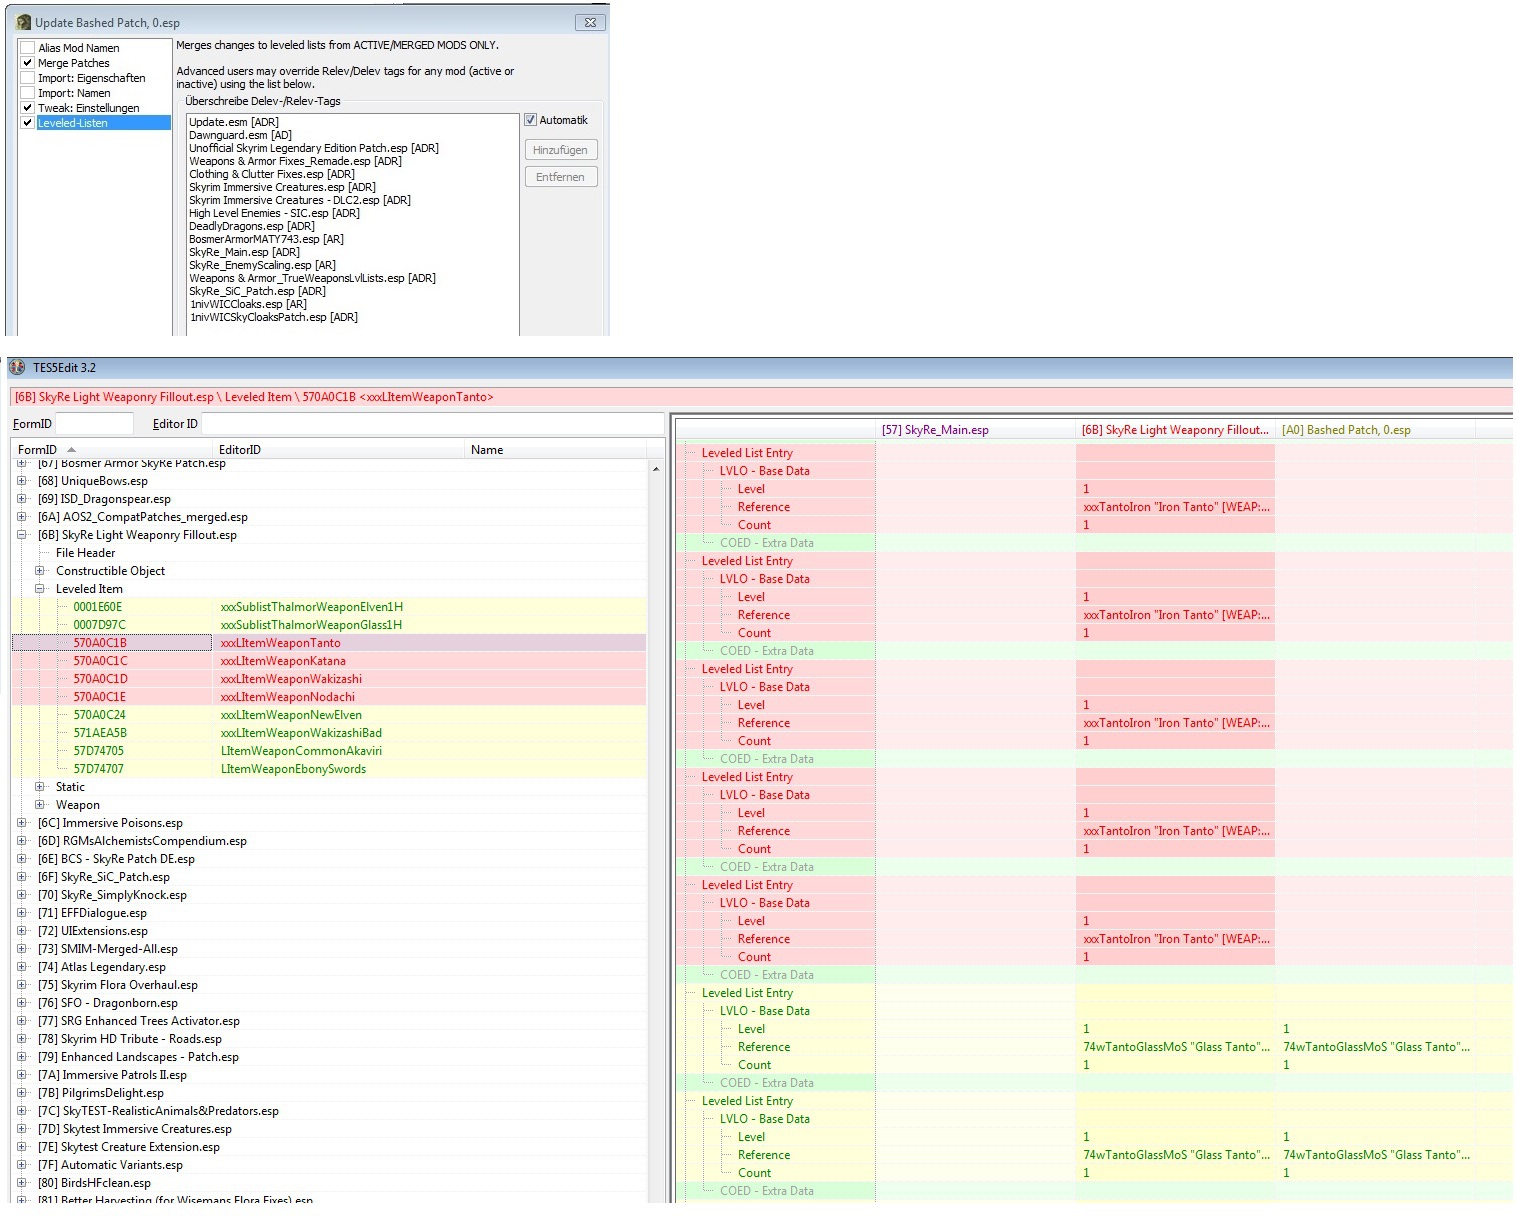Select the [80] BirdsHFclean.esp plugin
This screenshot has height=1216, width=1516.
[94, 1183]
